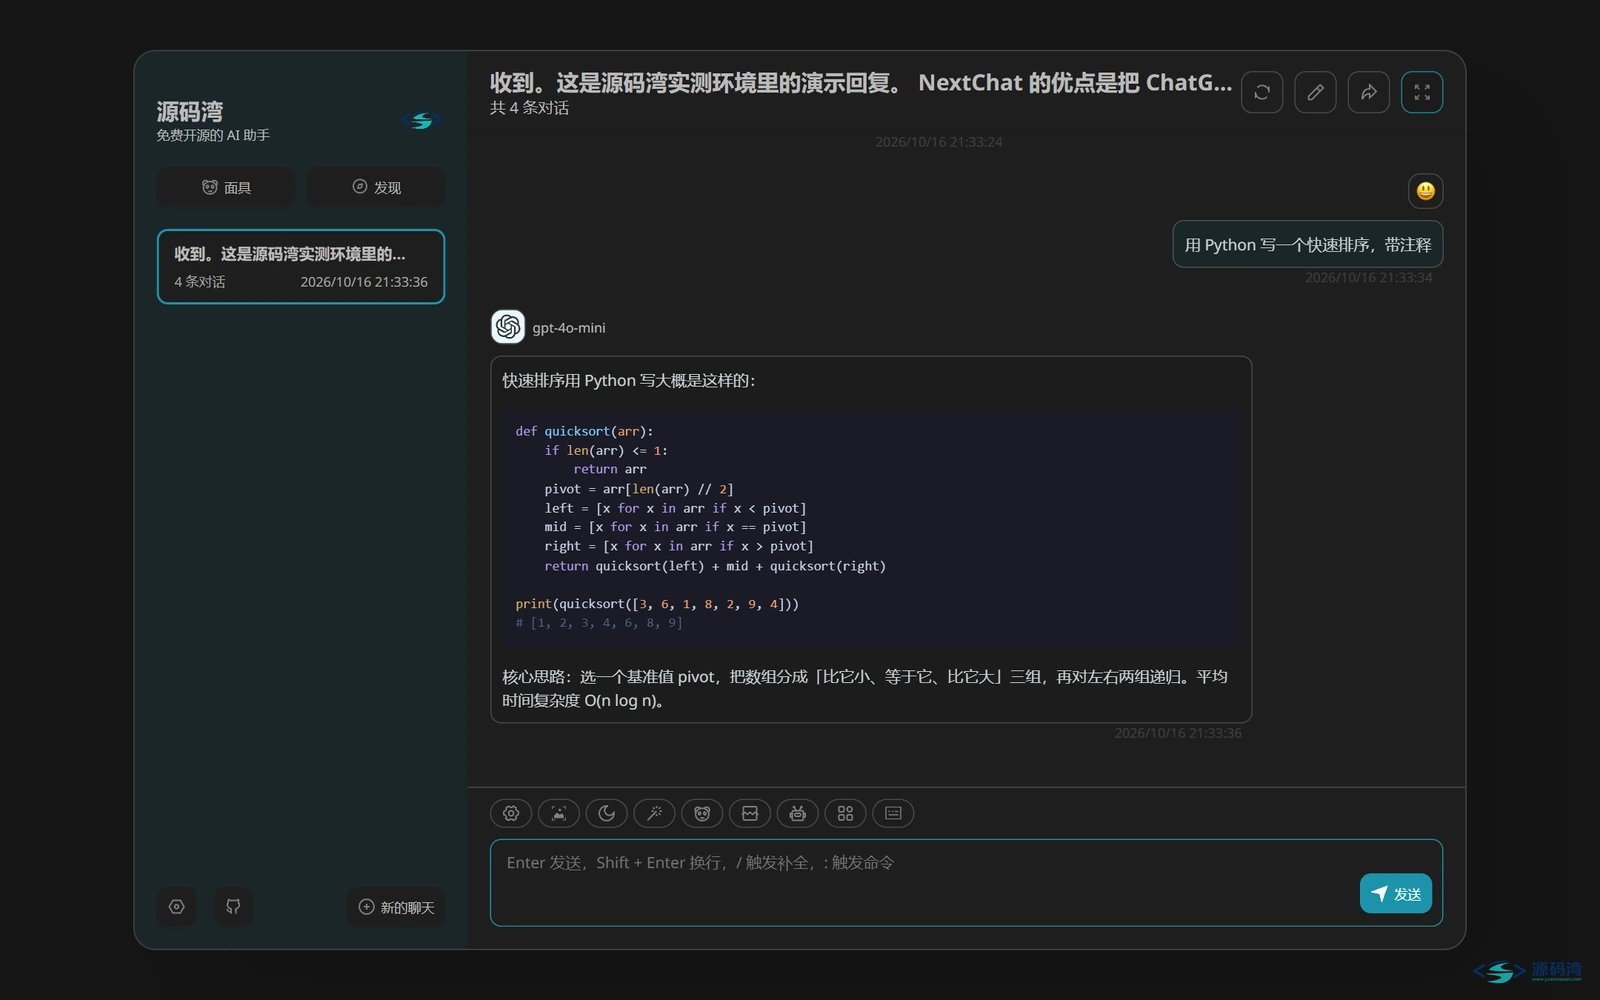
Task: Switch model using the robot icon
Action: (x=798, y=813)
